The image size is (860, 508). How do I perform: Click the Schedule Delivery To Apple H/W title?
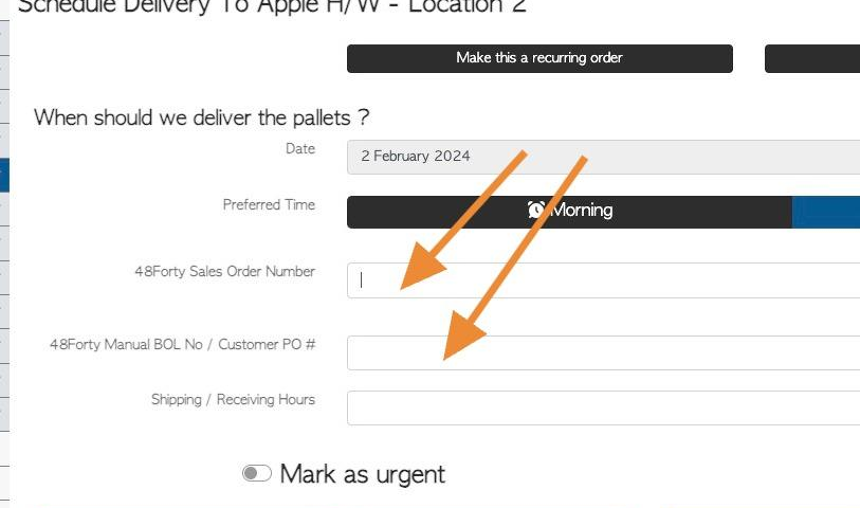tap(271, 7)
